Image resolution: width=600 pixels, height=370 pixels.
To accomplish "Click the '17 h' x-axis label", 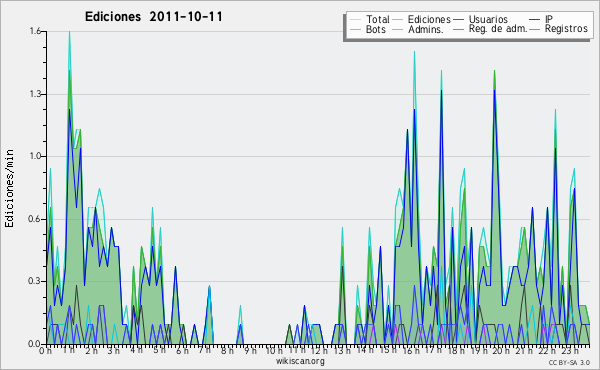I will pyautogui.click(x=434, y=350).
